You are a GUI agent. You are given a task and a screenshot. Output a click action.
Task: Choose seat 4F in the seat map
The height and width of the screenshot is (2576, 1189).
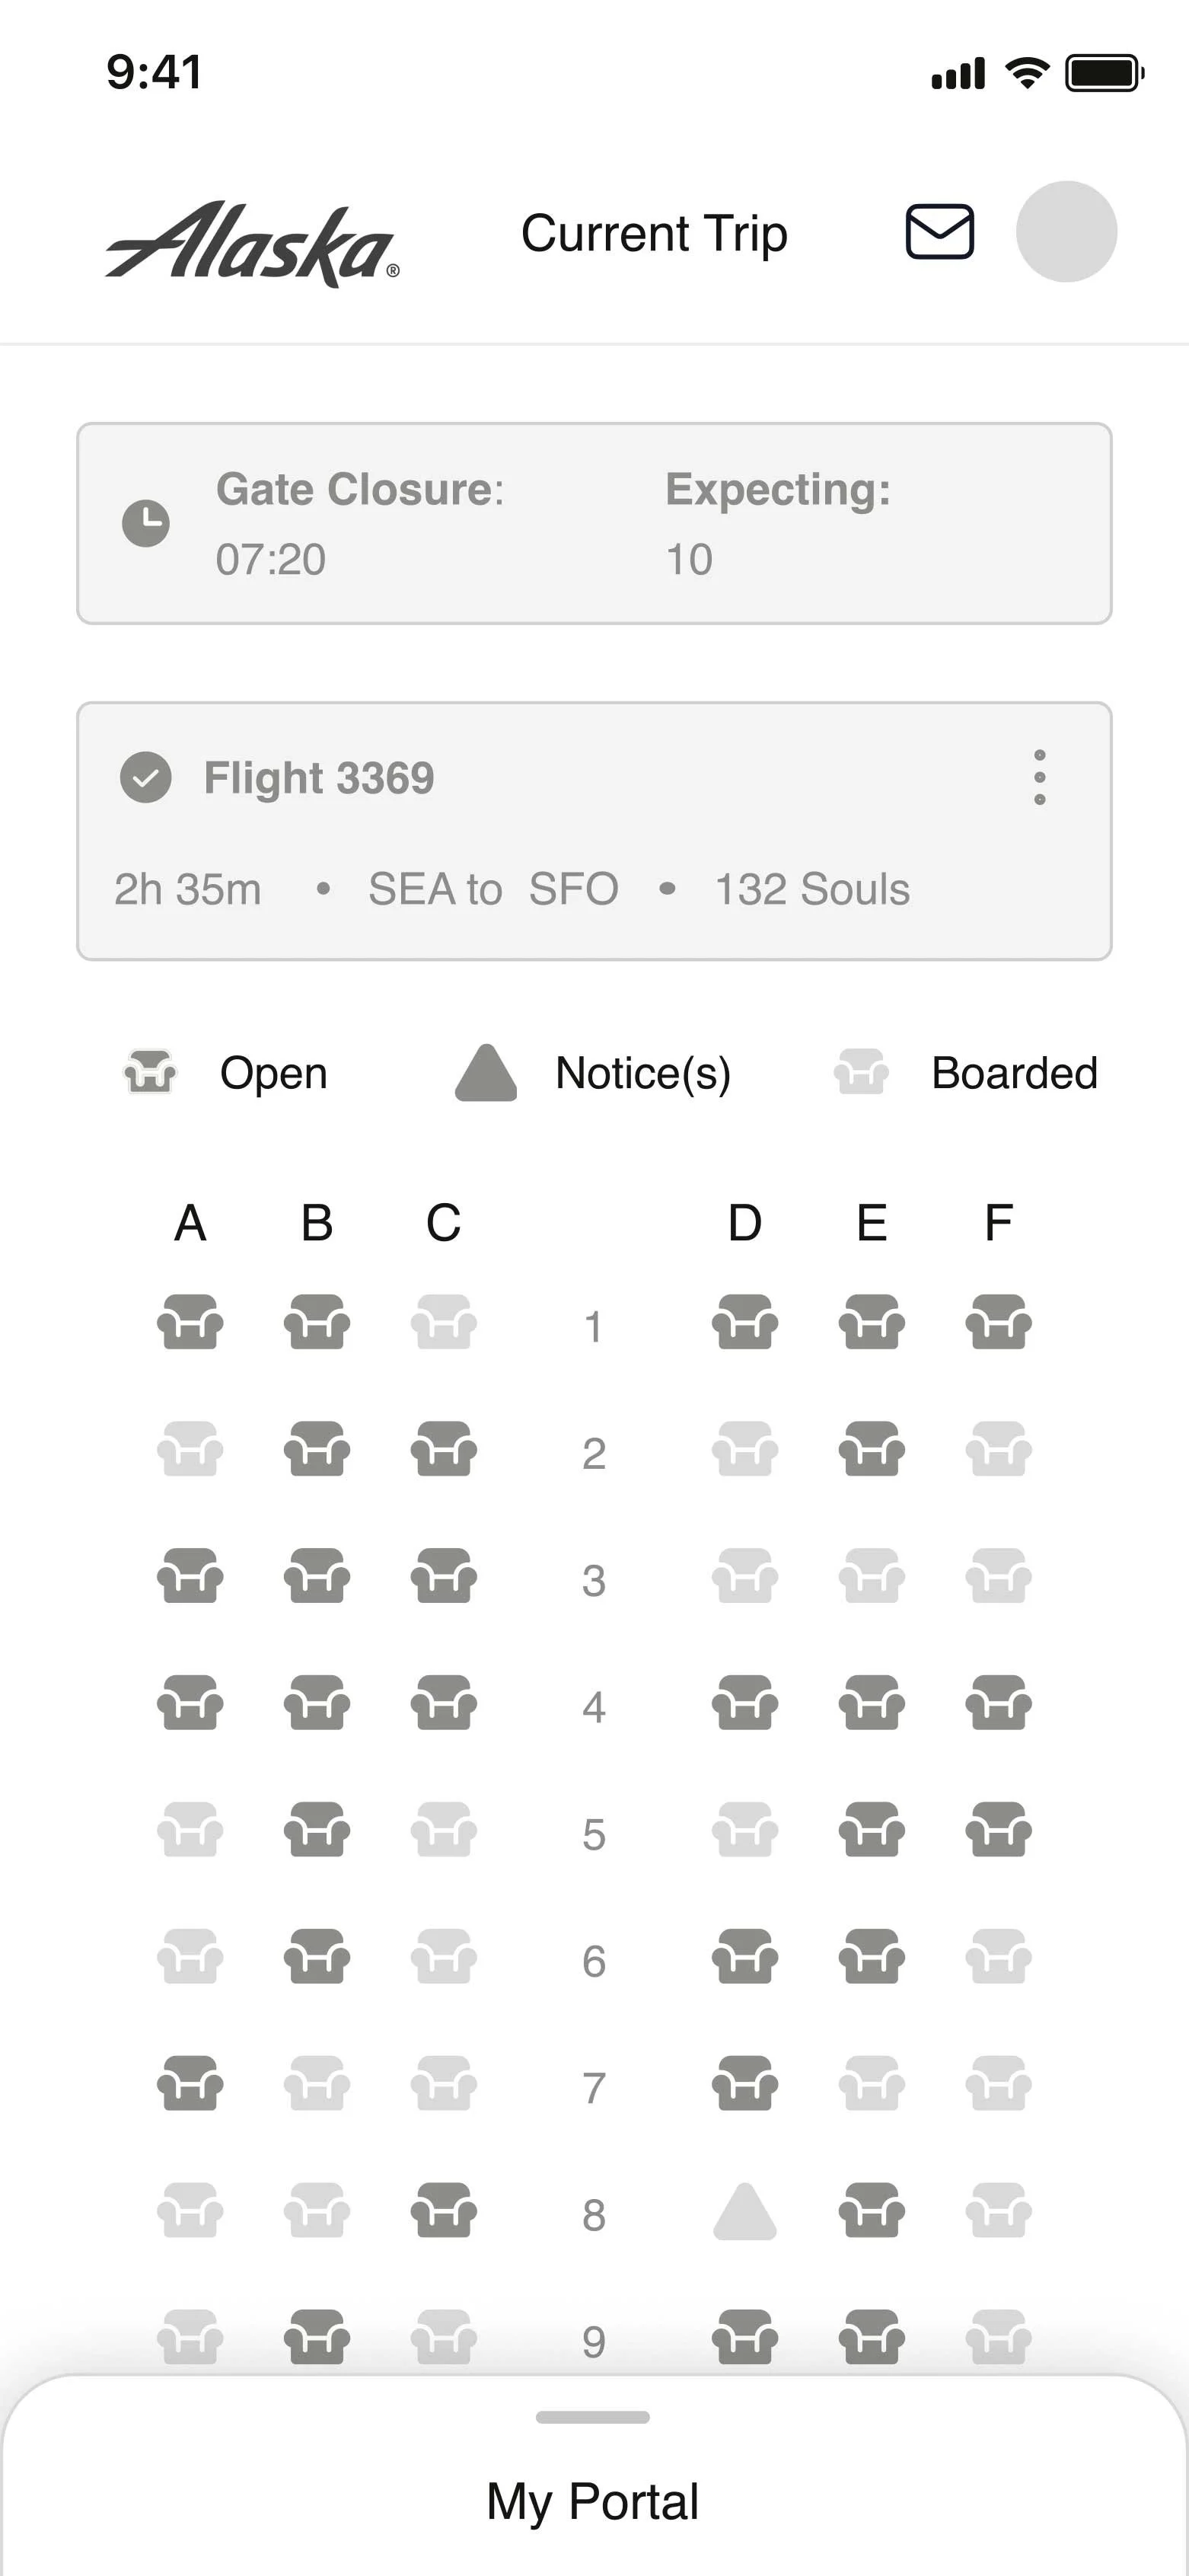tap(999, 1702)
